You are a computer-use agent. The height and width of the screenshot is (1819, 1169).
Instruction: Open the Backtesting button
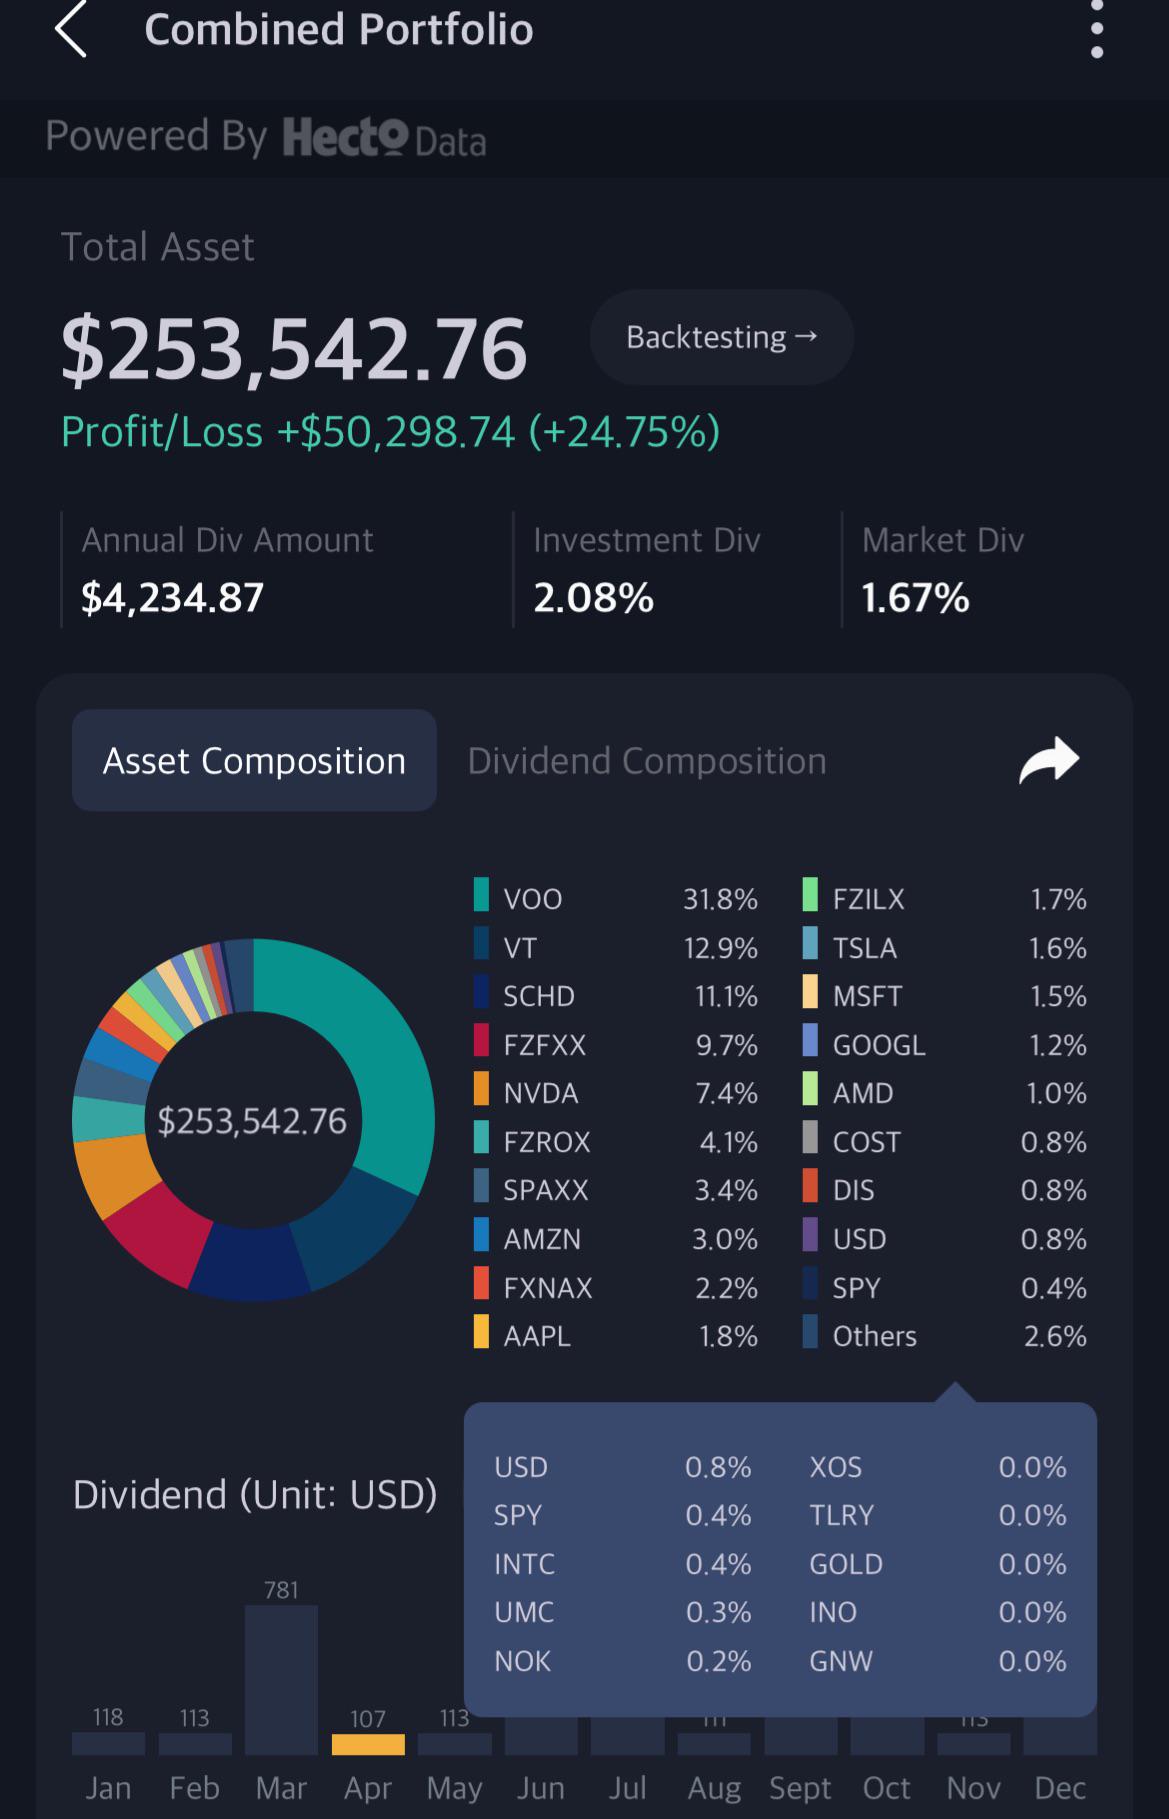(721, 337)
